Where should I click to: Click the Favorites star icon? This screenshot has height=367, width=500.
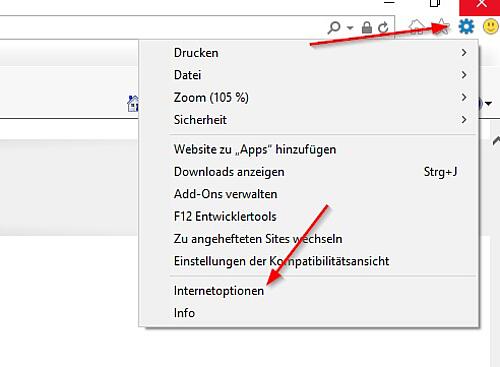(x=442, y=26)
